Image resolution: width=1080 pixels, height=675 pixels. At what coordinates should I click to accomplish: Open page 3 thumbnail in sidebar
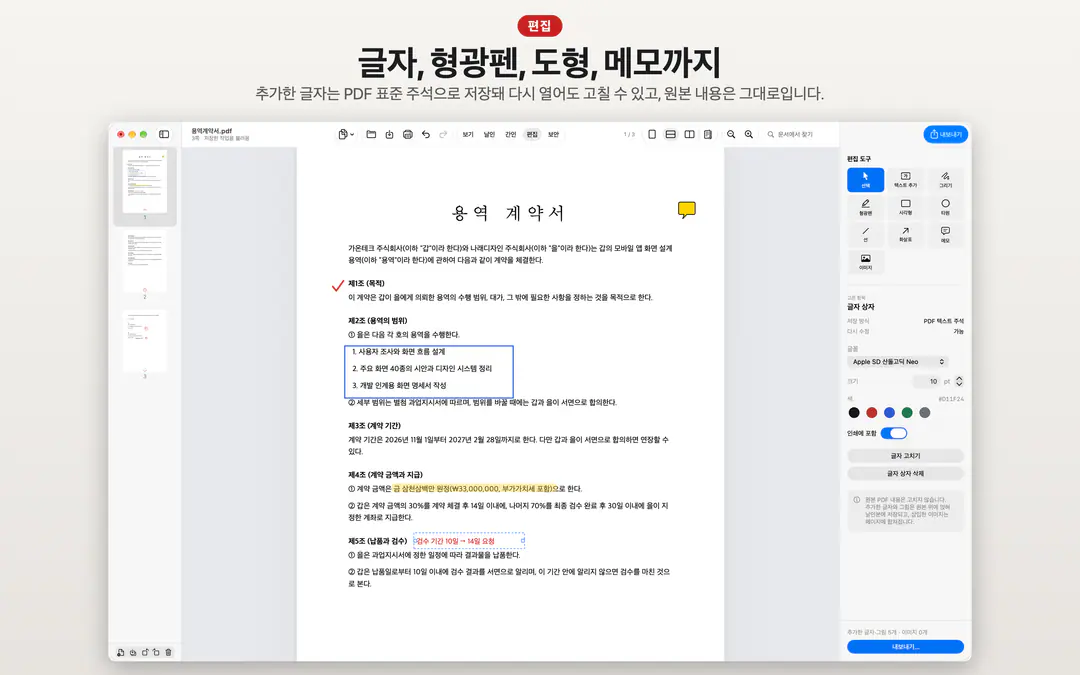[145, 340]
